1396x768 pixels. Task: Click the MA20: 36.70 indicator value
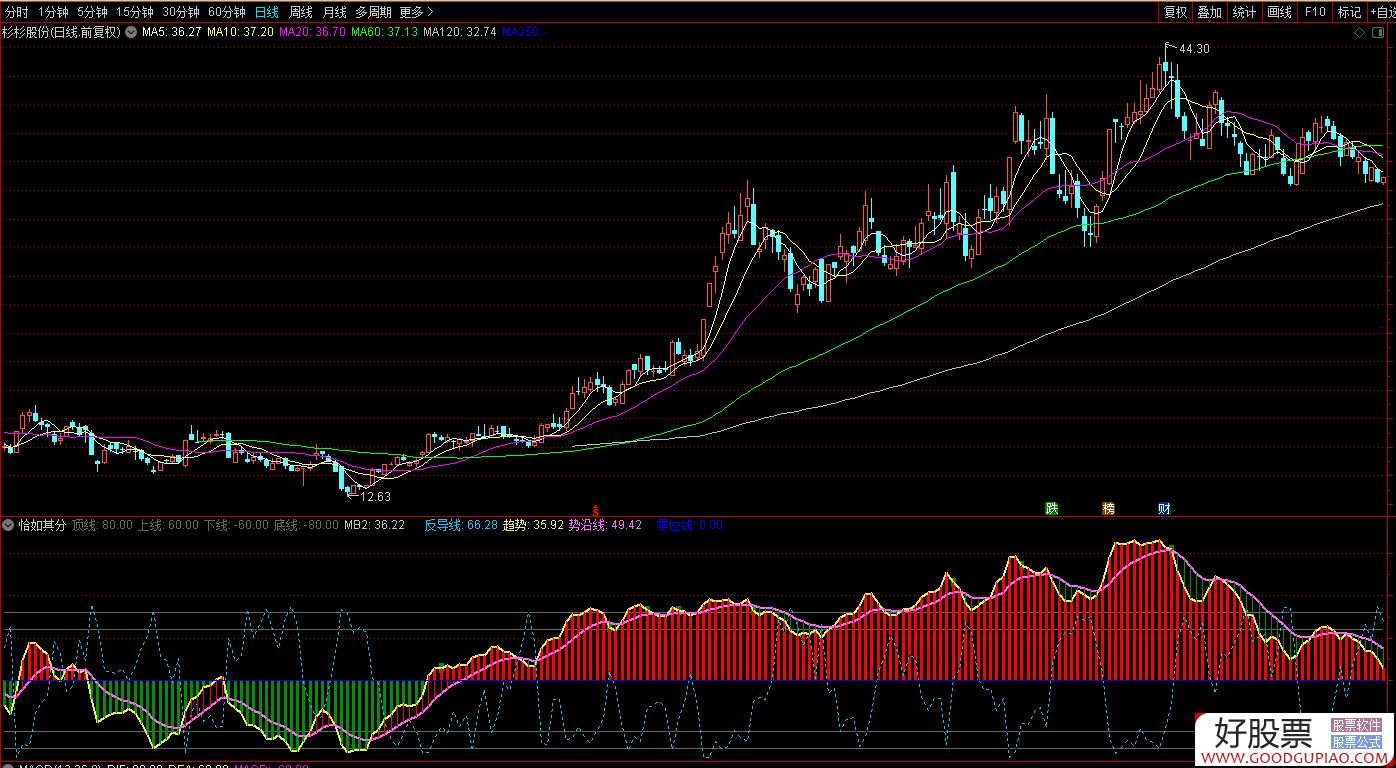[312, 32]
